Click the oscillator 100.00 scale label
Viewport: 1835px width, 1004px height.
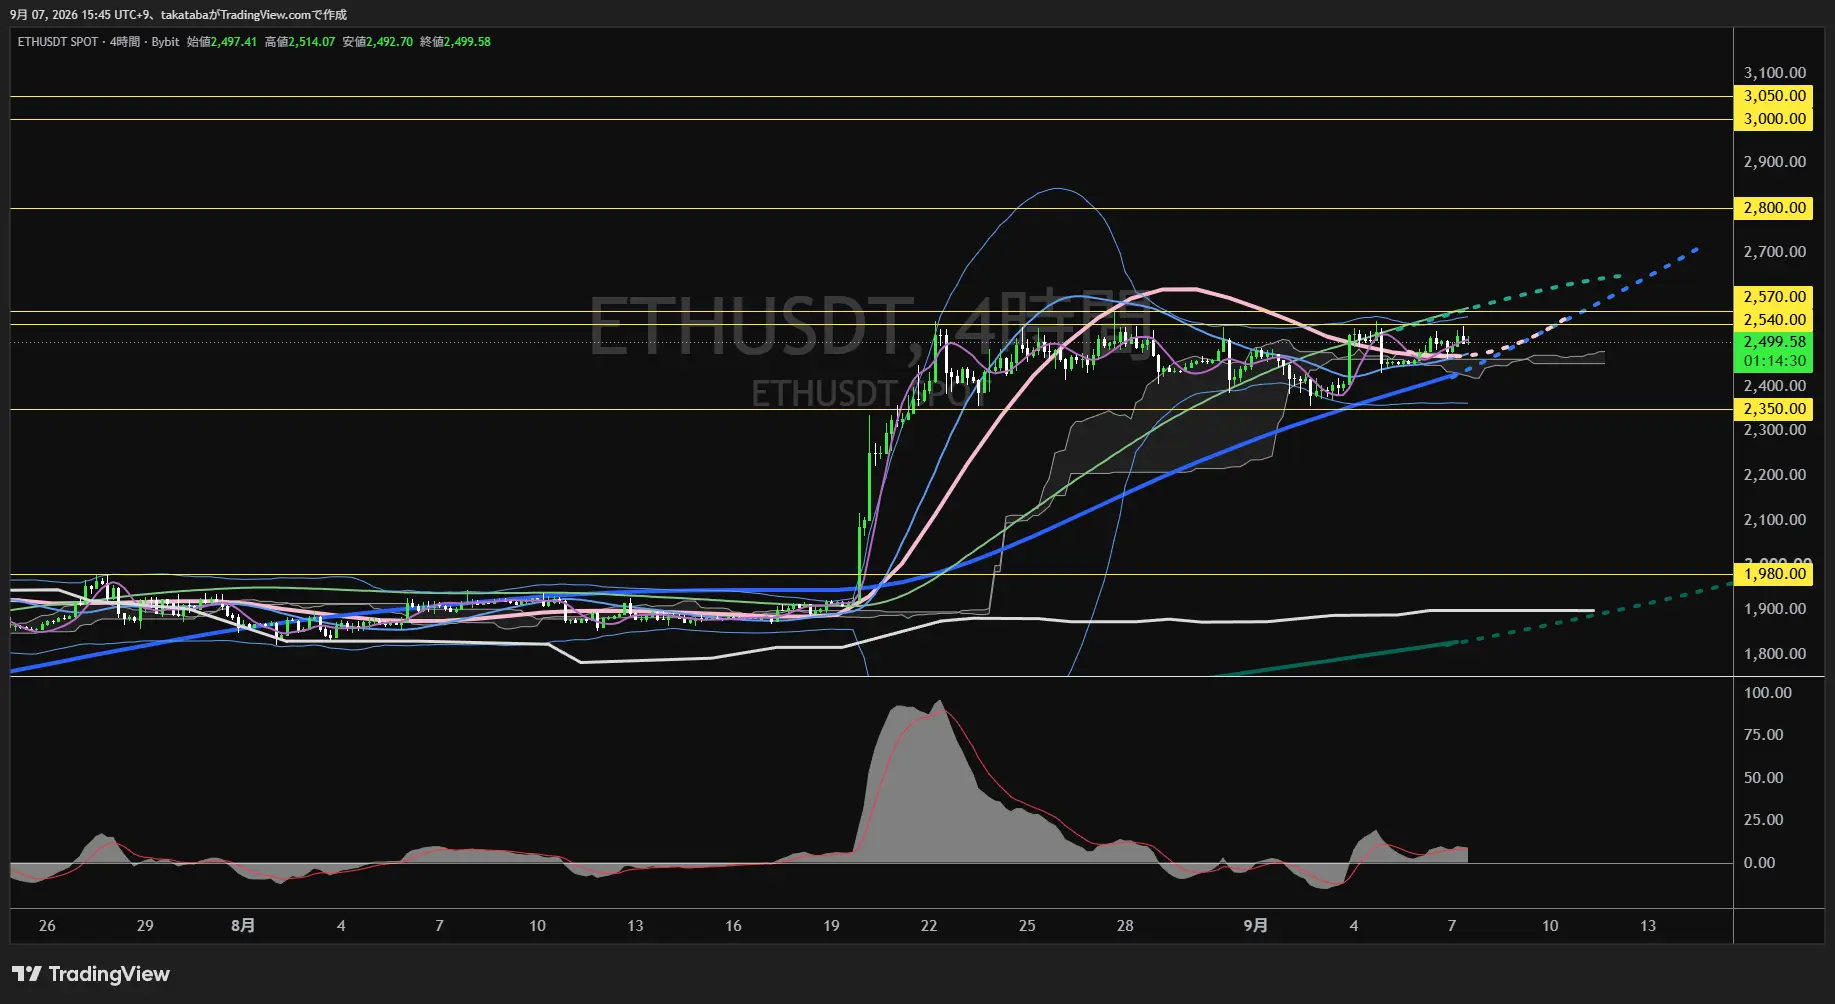click(1767, 693)
